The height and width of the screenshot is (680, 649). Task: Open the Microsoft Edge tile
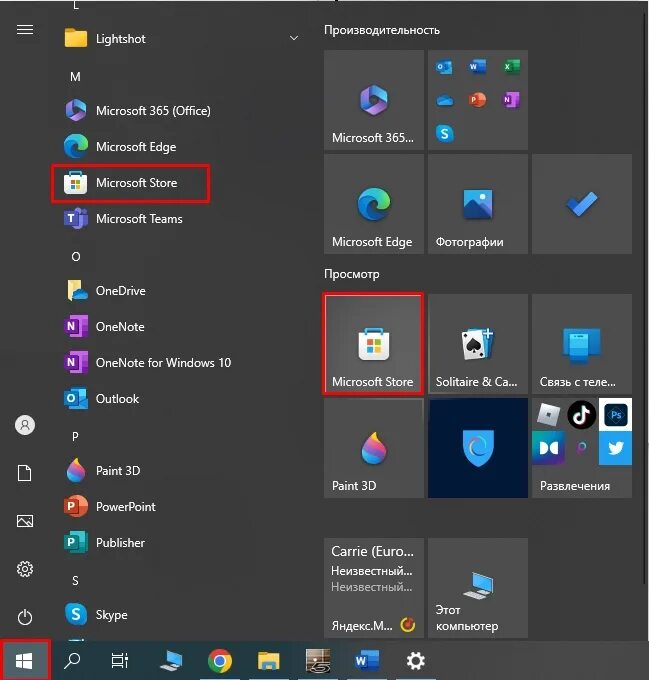[x=374, y=204]
